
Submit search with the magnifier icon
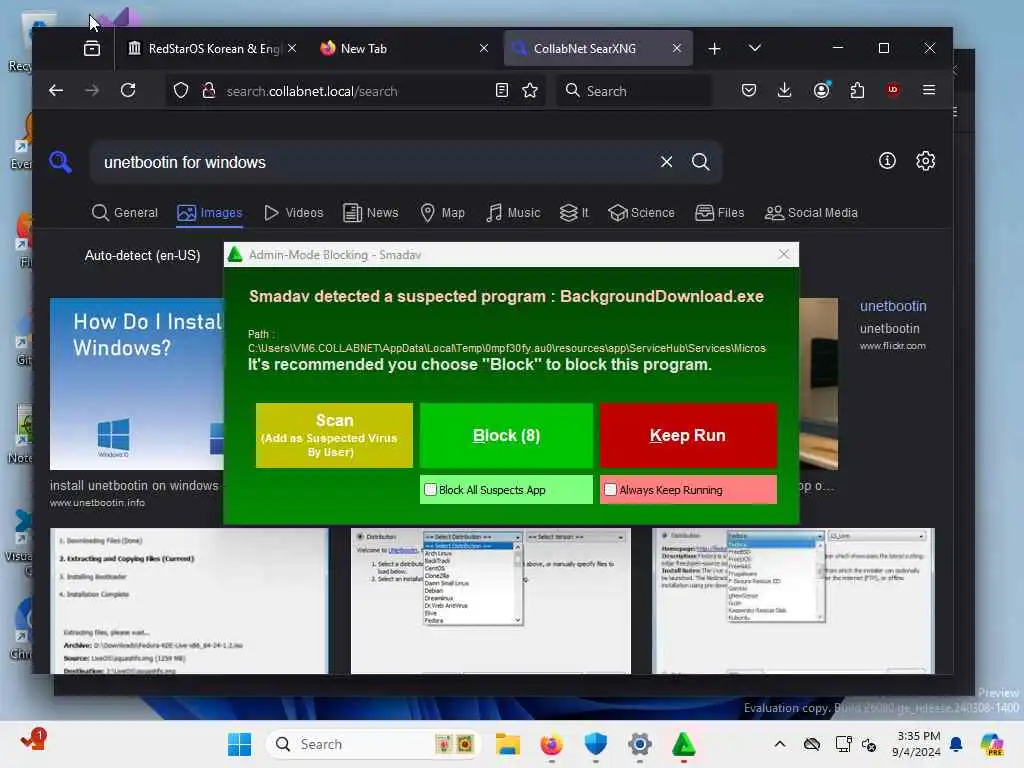click(x=701, y=162)
